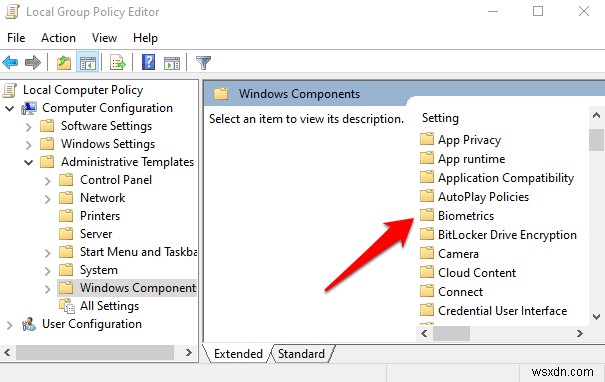Click tree pane horizontal scroll left arrow
This screenshot has height=382, width=605.
[x=7, y=352]
